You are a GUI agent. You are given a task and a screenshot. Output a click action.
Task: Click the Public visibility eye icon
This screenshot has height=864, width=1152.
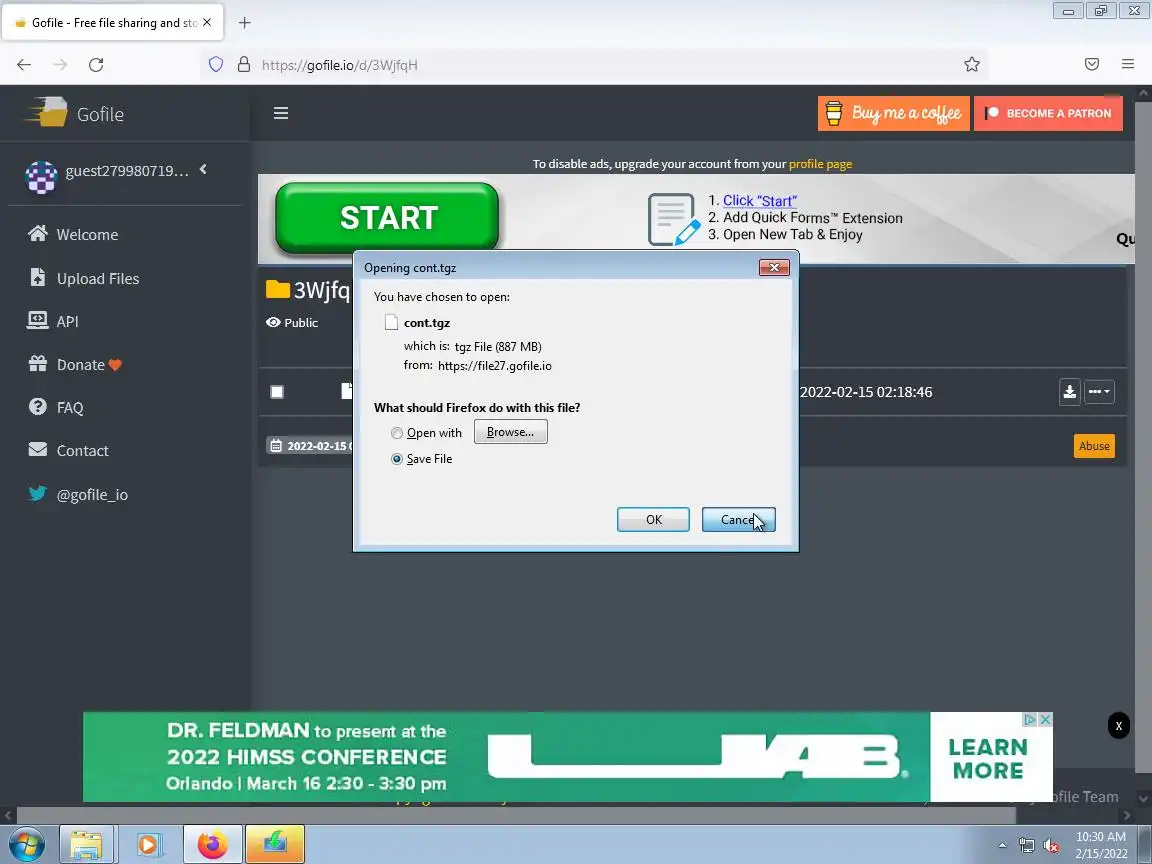[273, 323]
